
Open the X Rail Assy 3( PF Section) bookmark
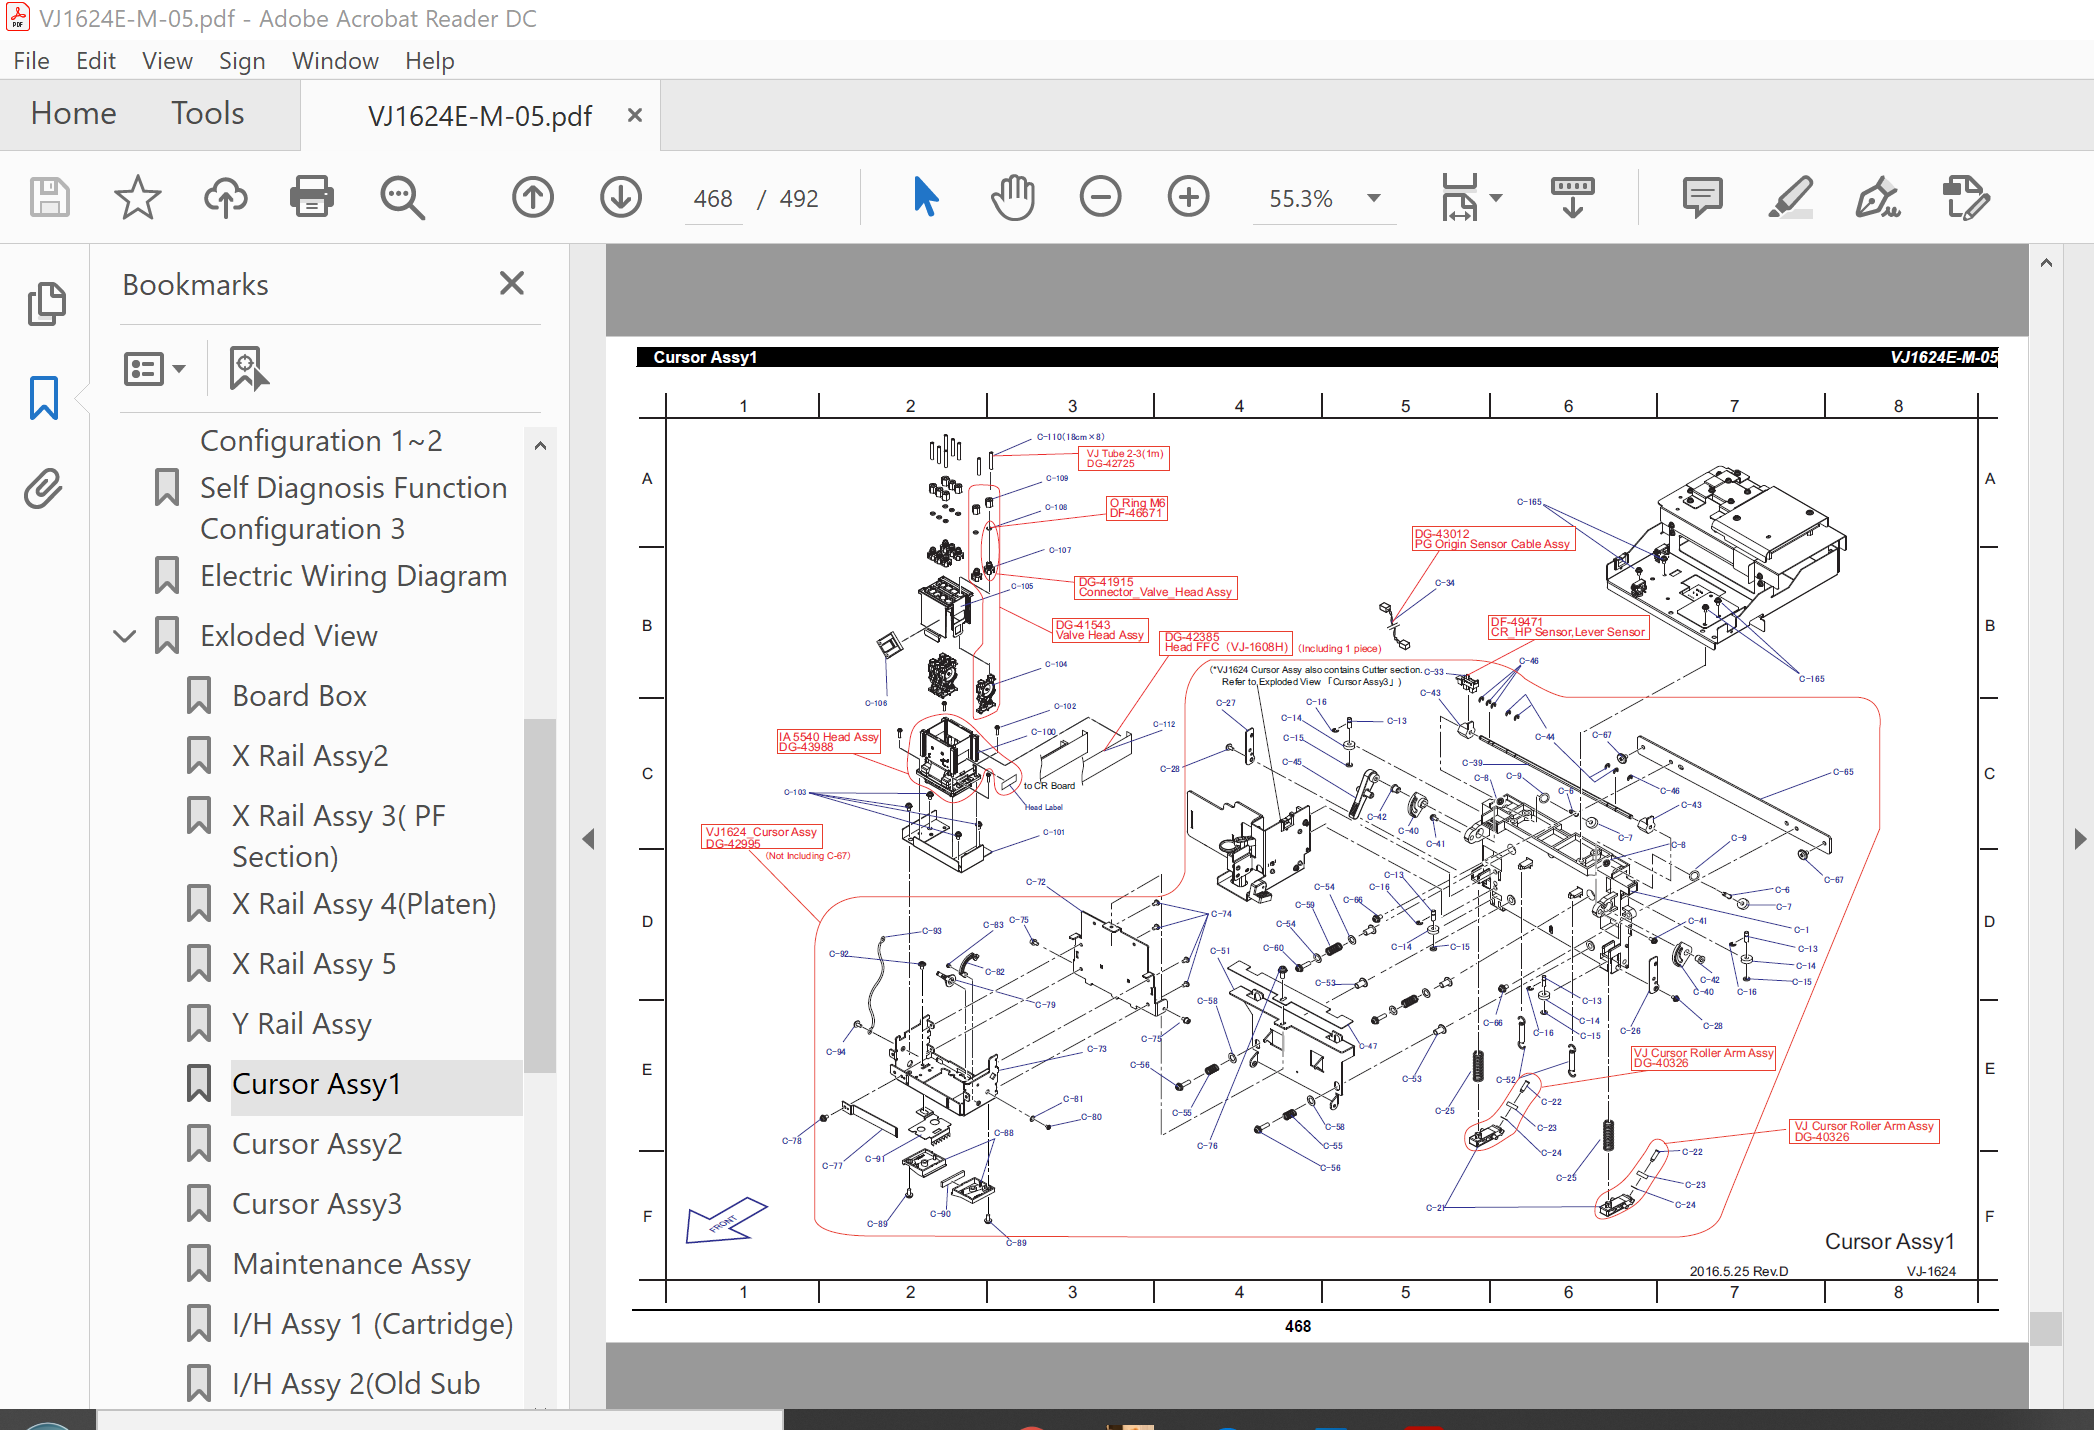point(339,836)
